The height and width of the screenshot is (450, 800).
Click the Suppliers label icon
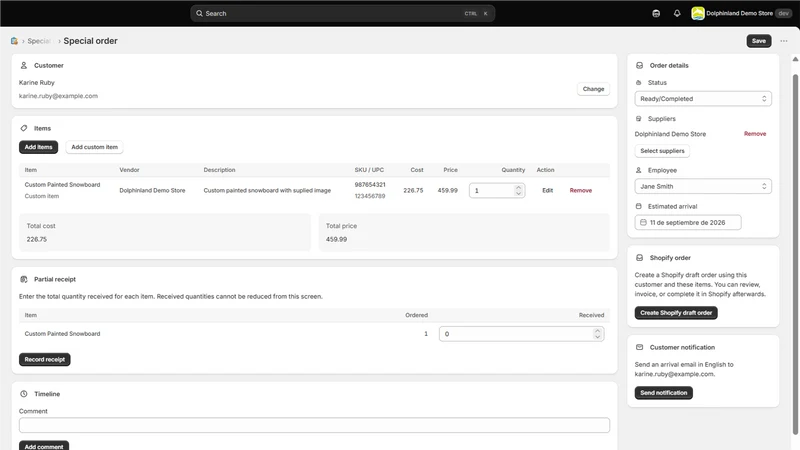coord(638,118)
